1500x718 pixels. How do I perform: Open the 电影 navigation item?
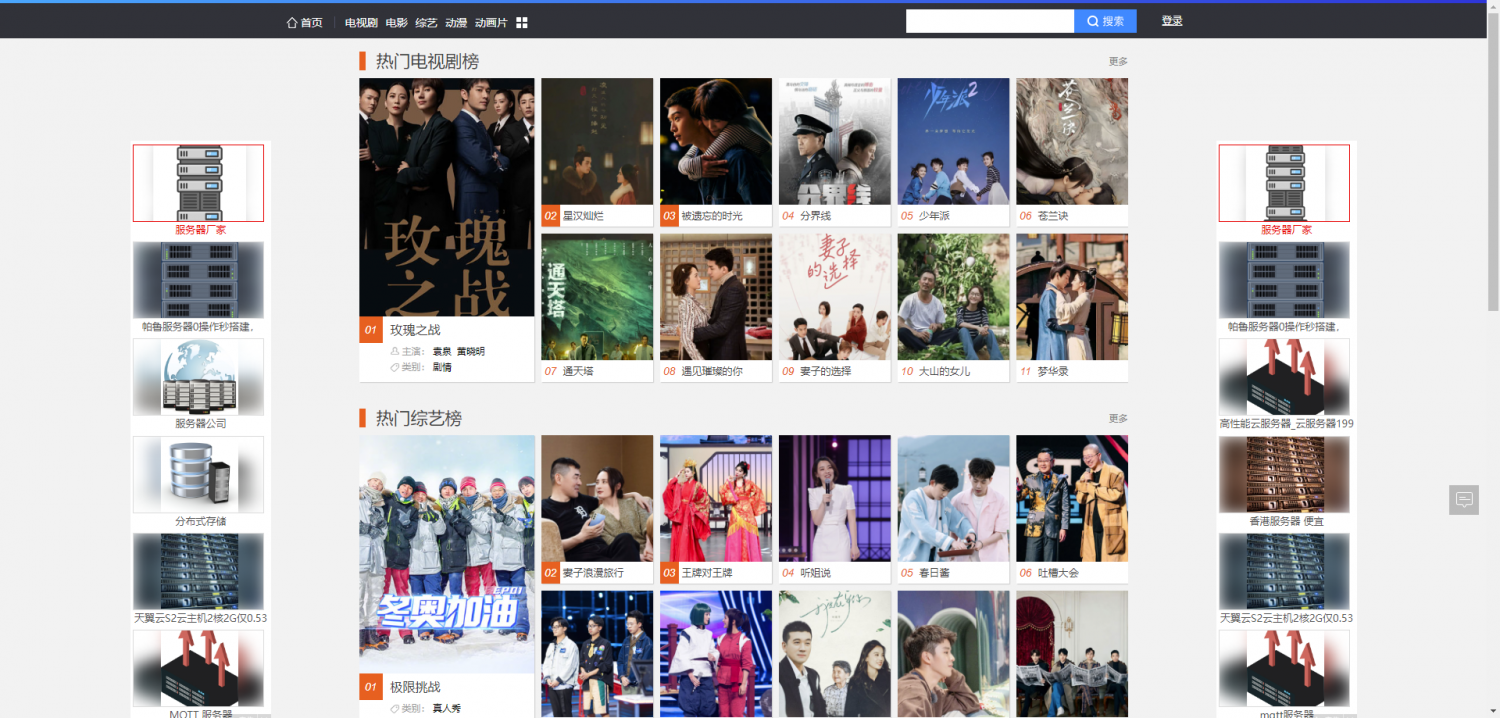tap(397, 22)
